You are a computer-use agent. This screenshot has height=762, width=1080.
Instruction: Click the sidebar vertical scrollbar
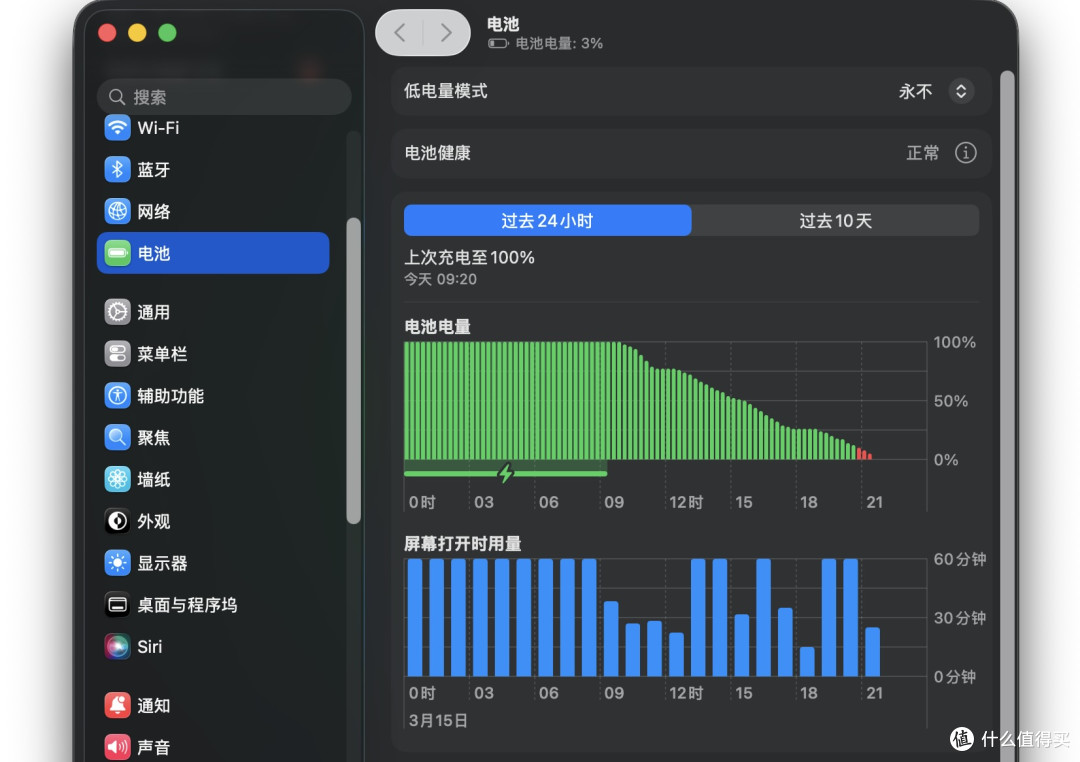pyautogui.click(x=354, y=371)
